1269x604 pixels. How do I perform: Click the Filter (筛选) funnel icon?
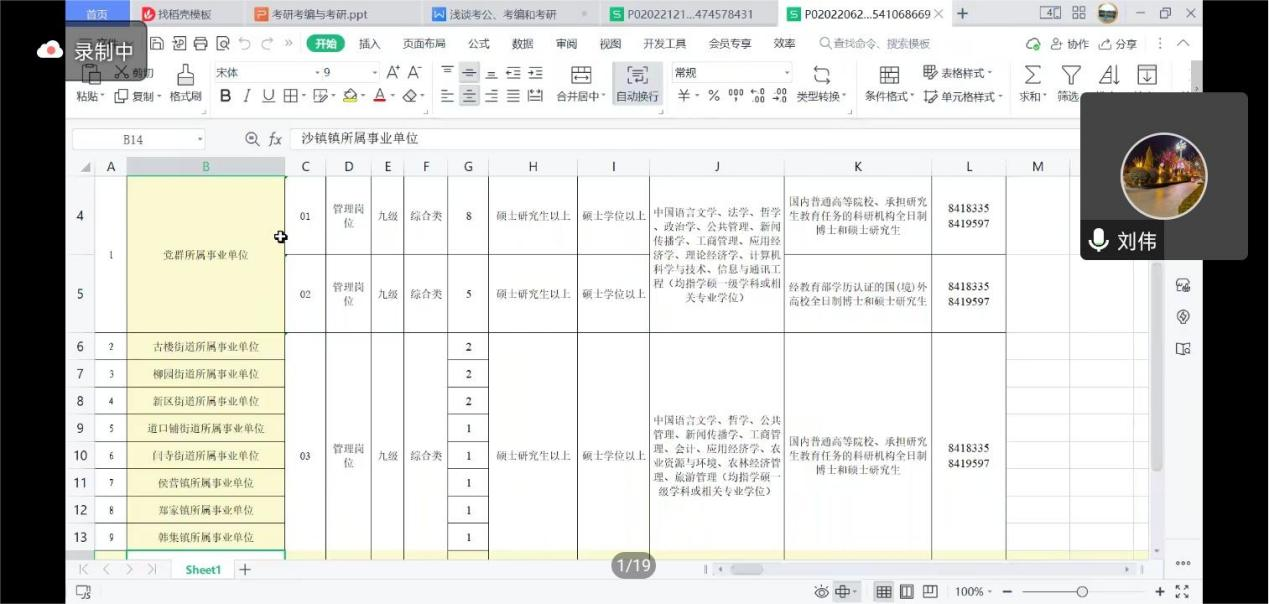tap(1070, 76)
